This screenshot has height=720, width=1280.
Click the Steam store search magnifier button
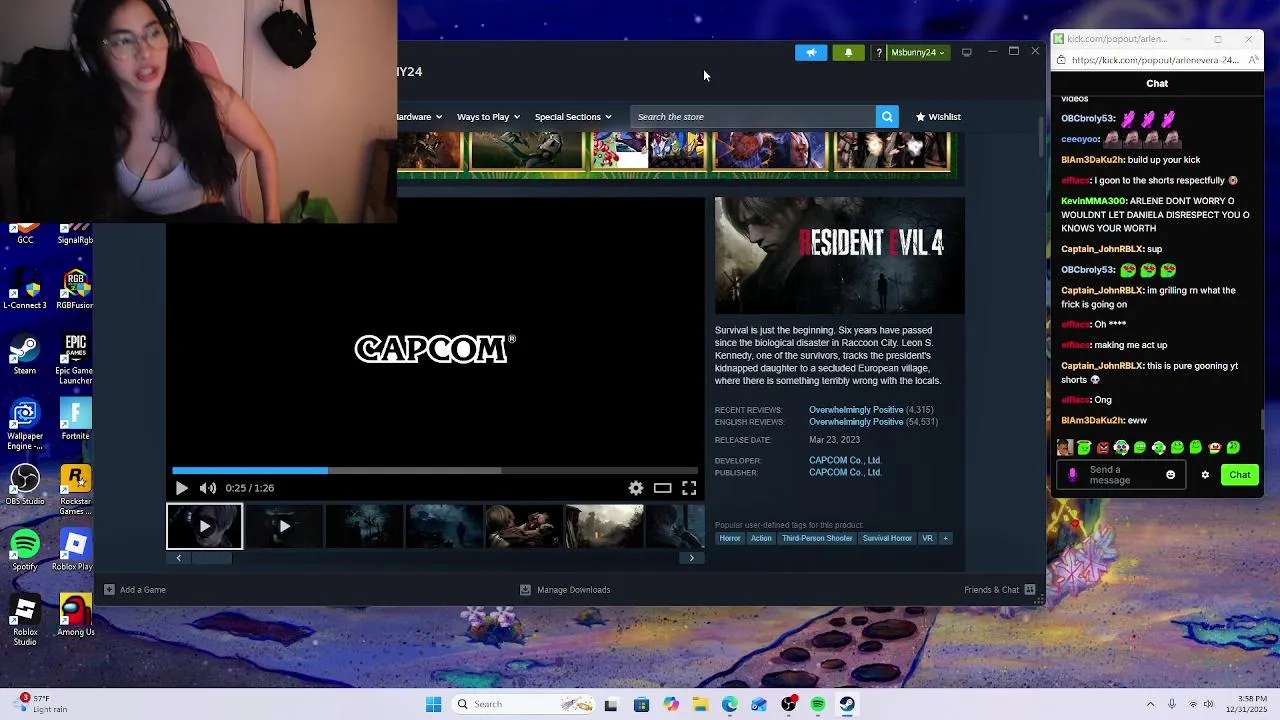click(x=887, y=117)
